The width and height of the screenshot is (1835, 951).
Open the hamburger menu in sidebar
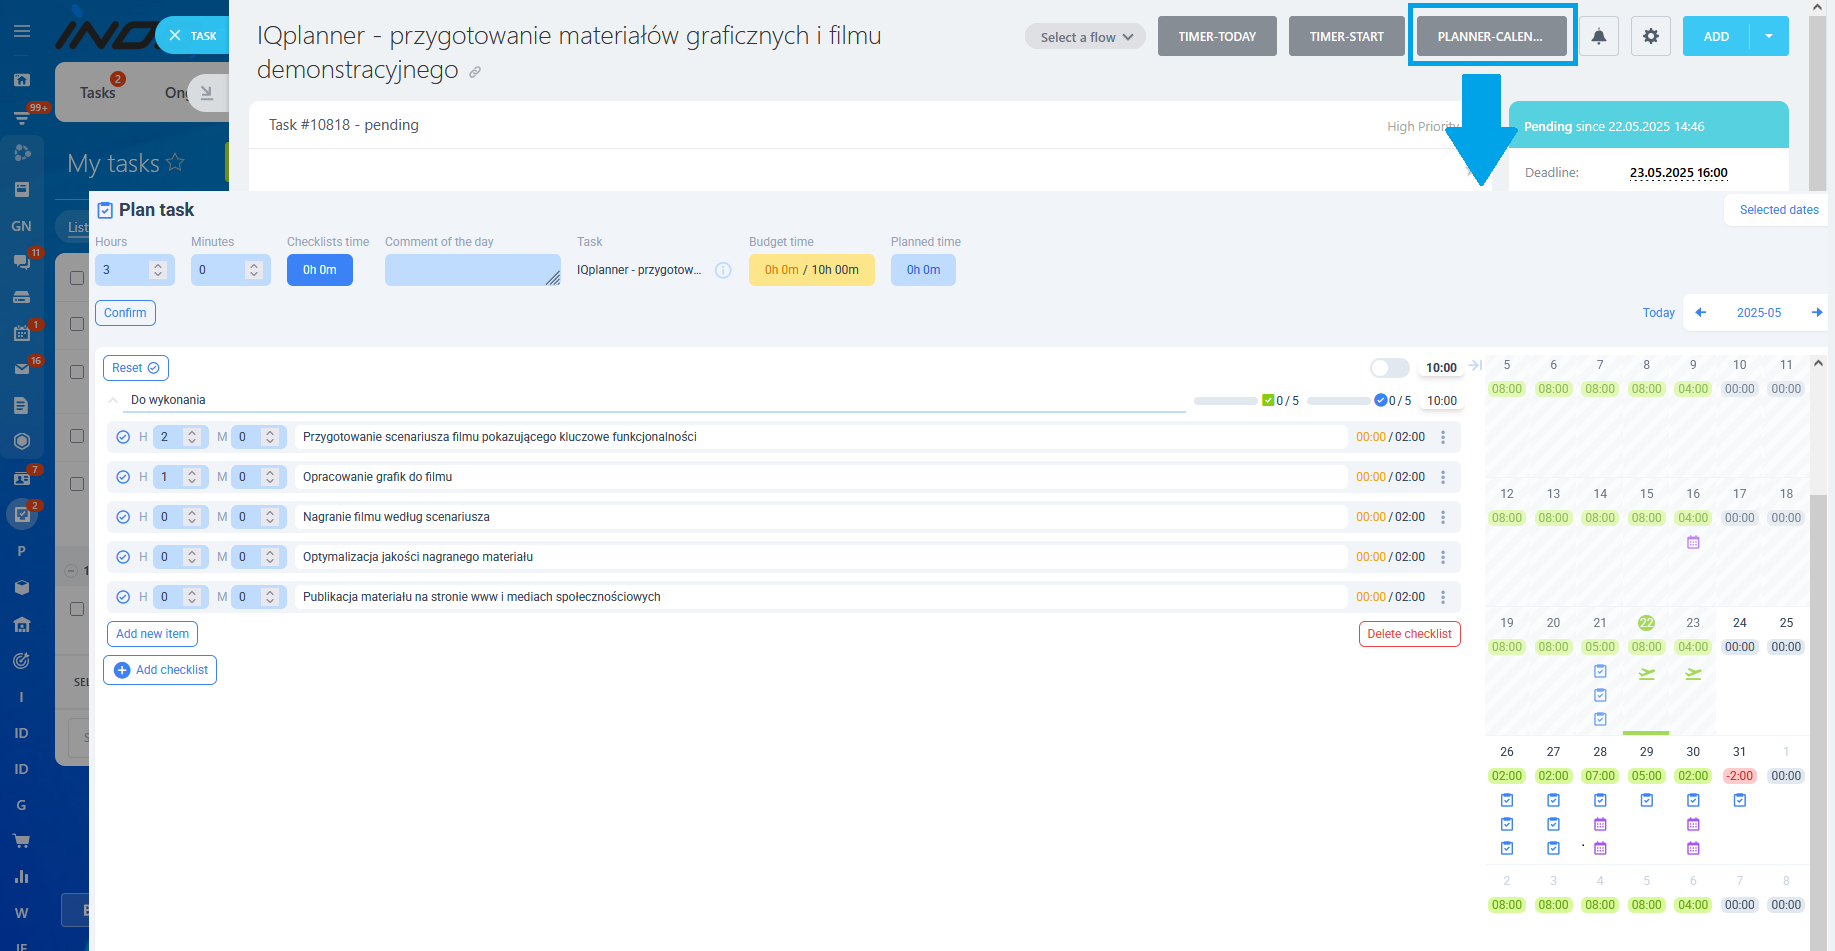(x=22, y=31)
